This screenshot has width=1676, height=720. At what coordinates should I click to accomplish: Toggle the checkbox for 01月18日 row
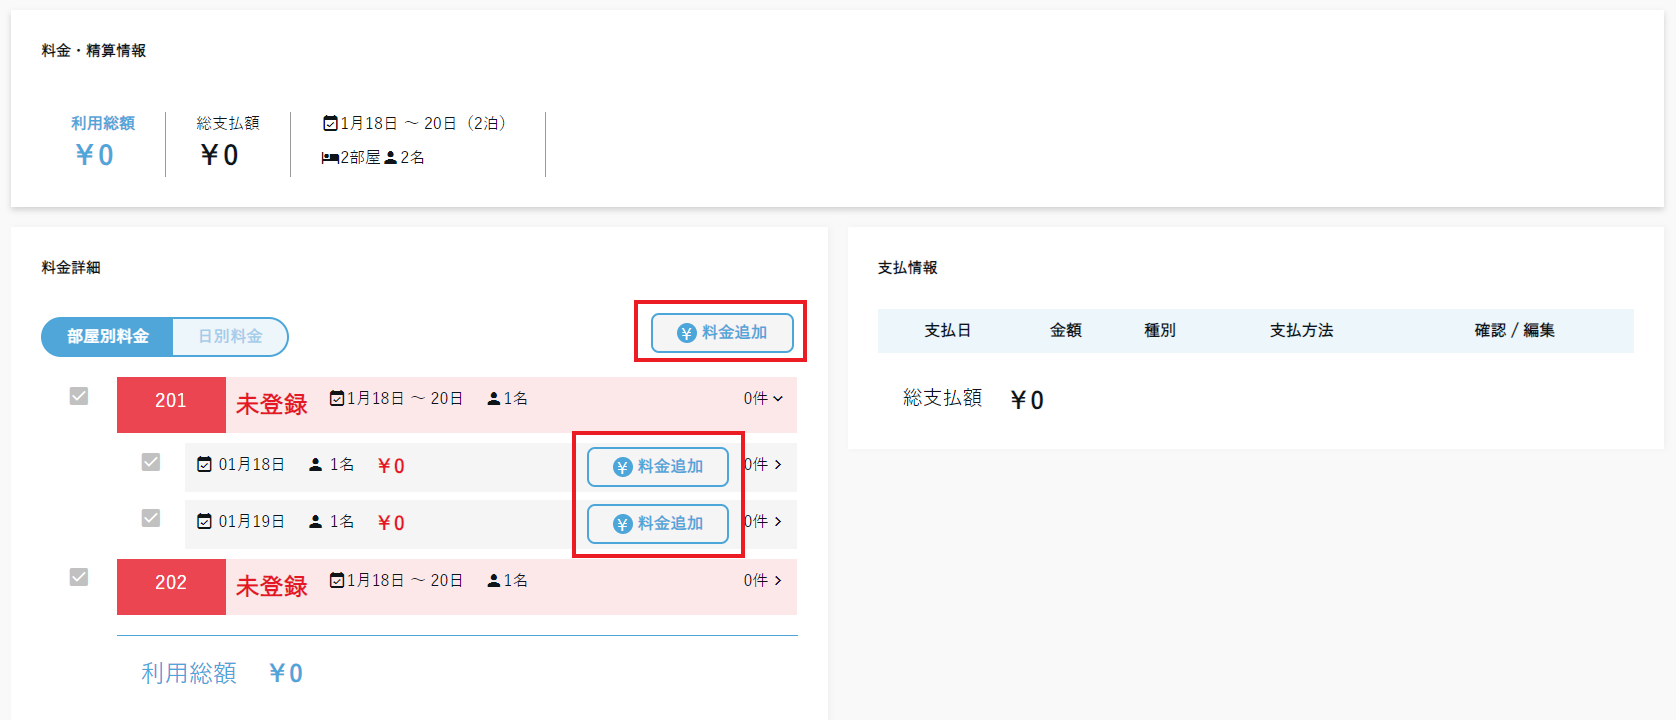[151, 462]
